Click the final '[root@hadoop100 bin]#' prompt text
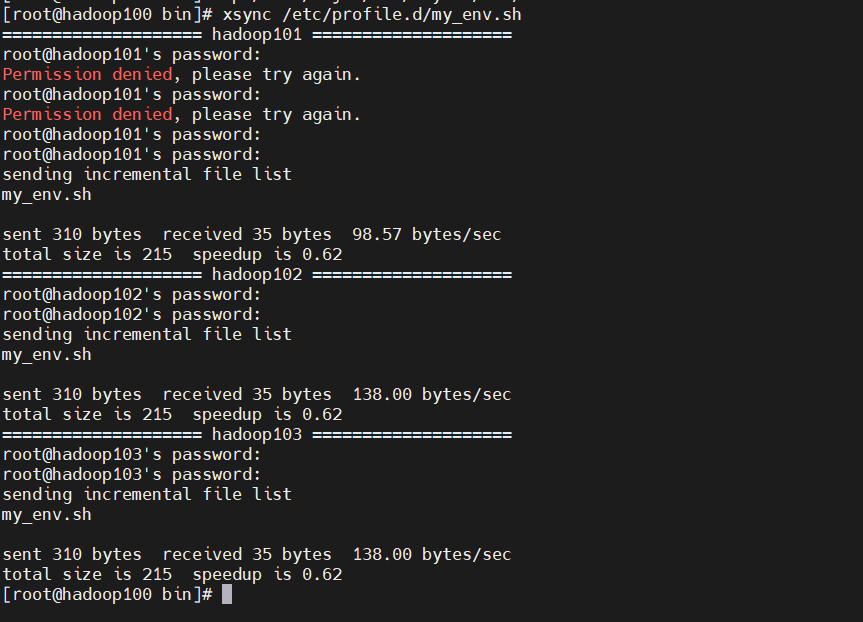 coord(107,594)
